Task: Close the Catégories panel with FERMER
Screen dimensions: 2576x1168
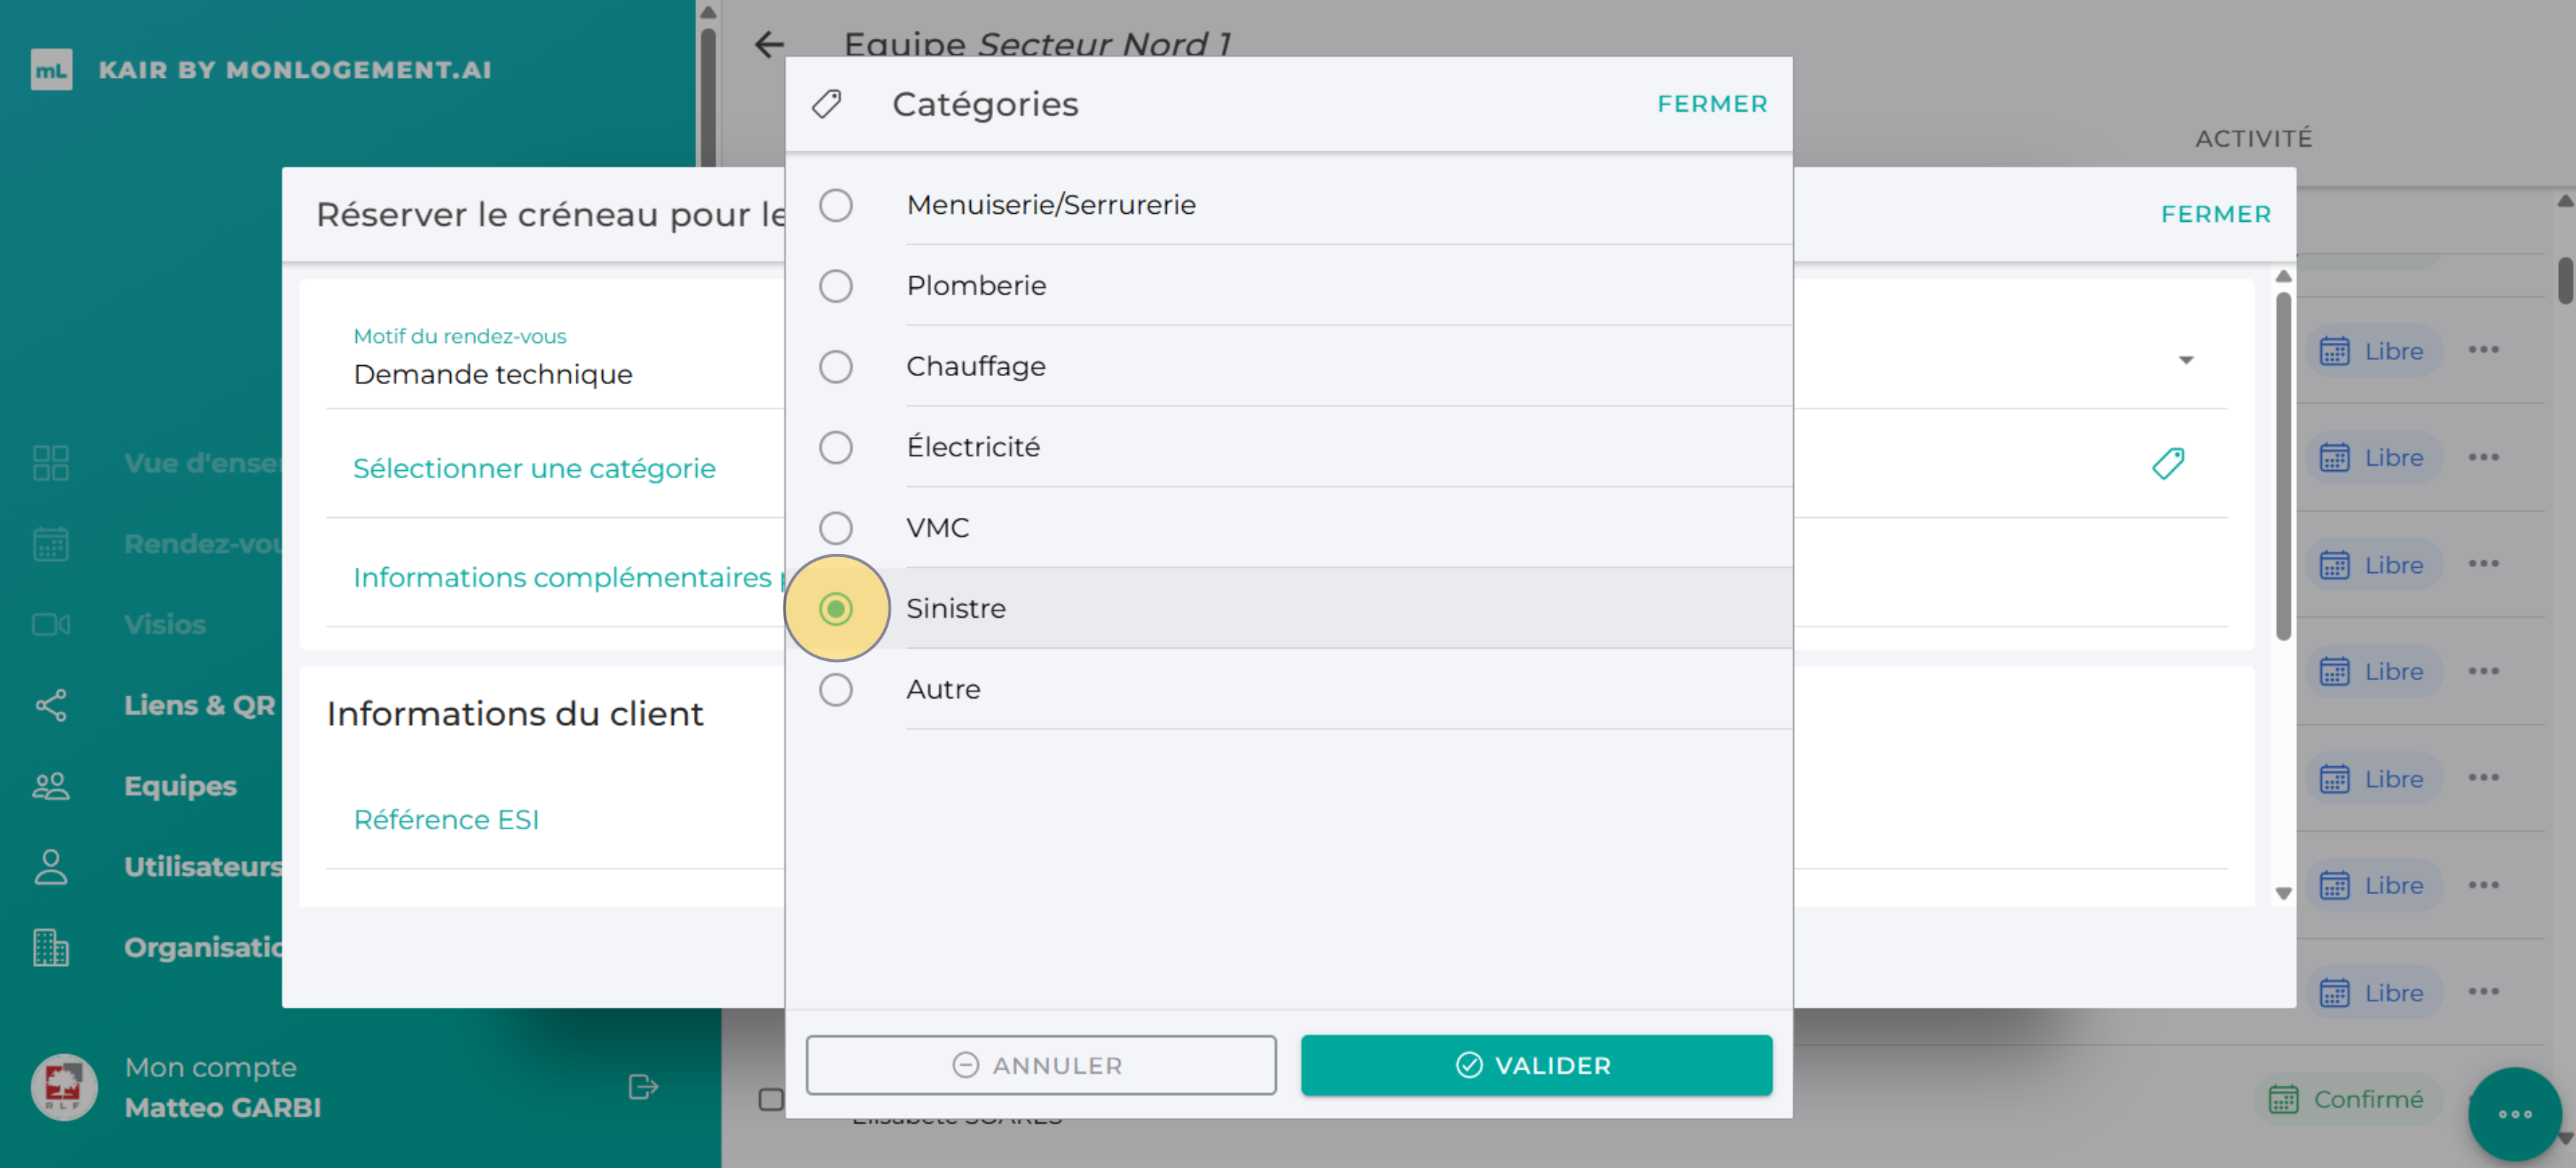Action: (x=1711, y=104)
